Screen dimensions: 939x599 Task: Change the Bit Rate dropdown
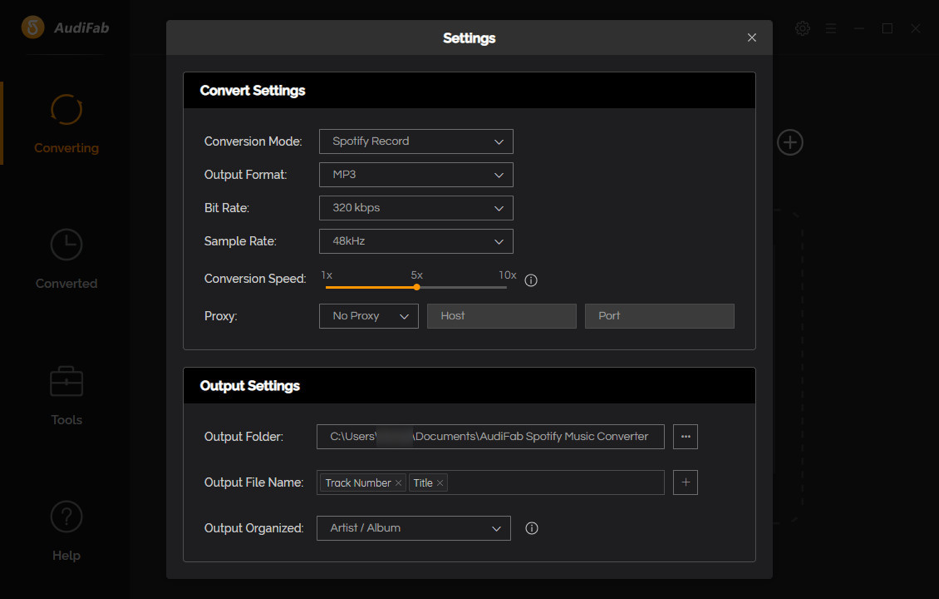416,208
